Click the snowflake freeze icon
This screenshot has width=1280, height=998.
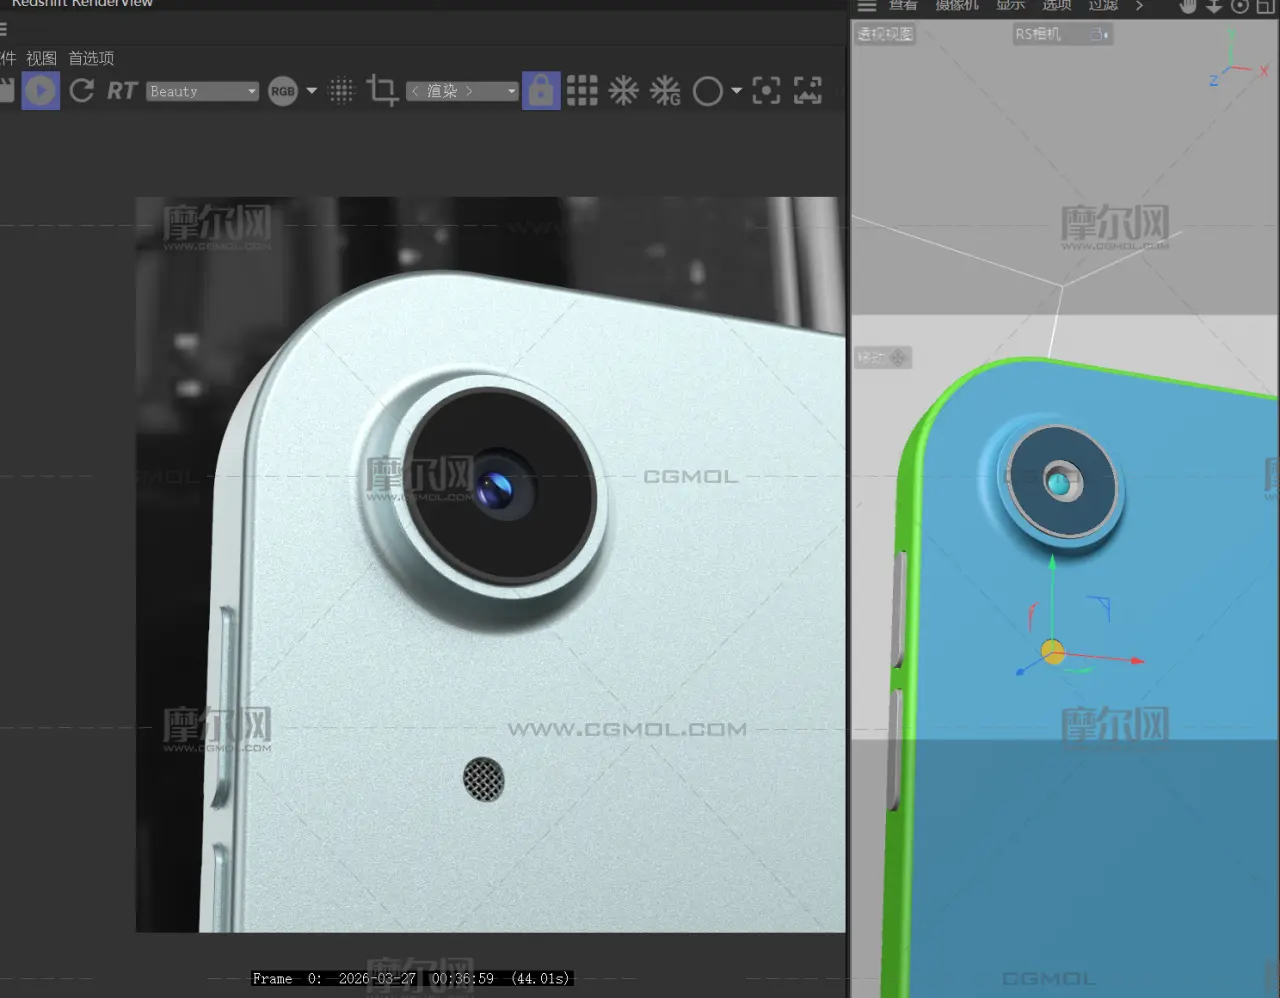[624, 91]
